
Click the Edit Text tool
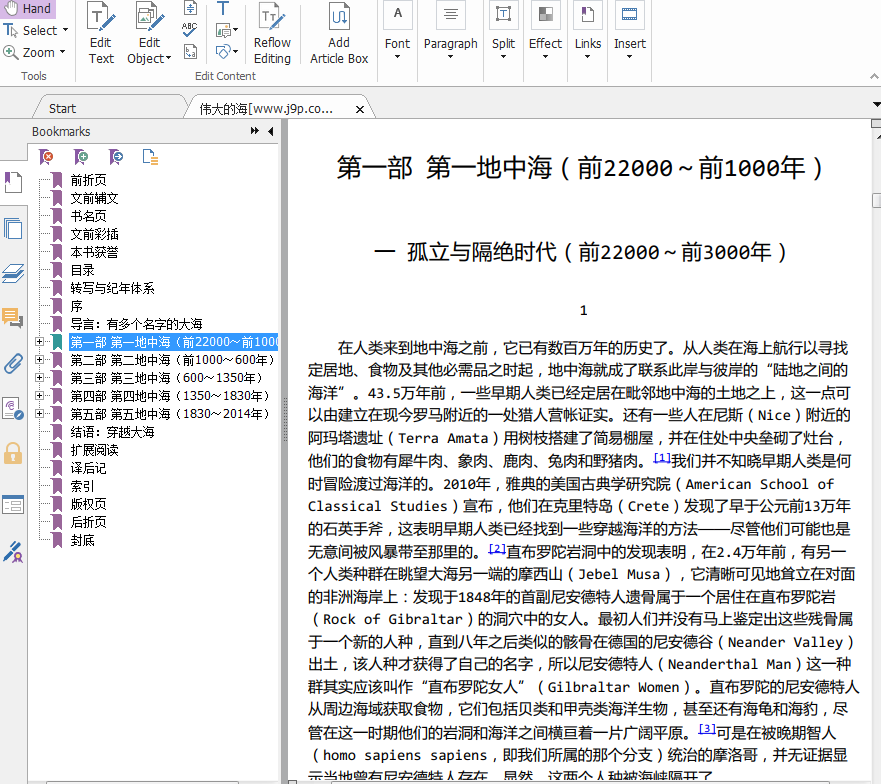[x=101, y=34]
